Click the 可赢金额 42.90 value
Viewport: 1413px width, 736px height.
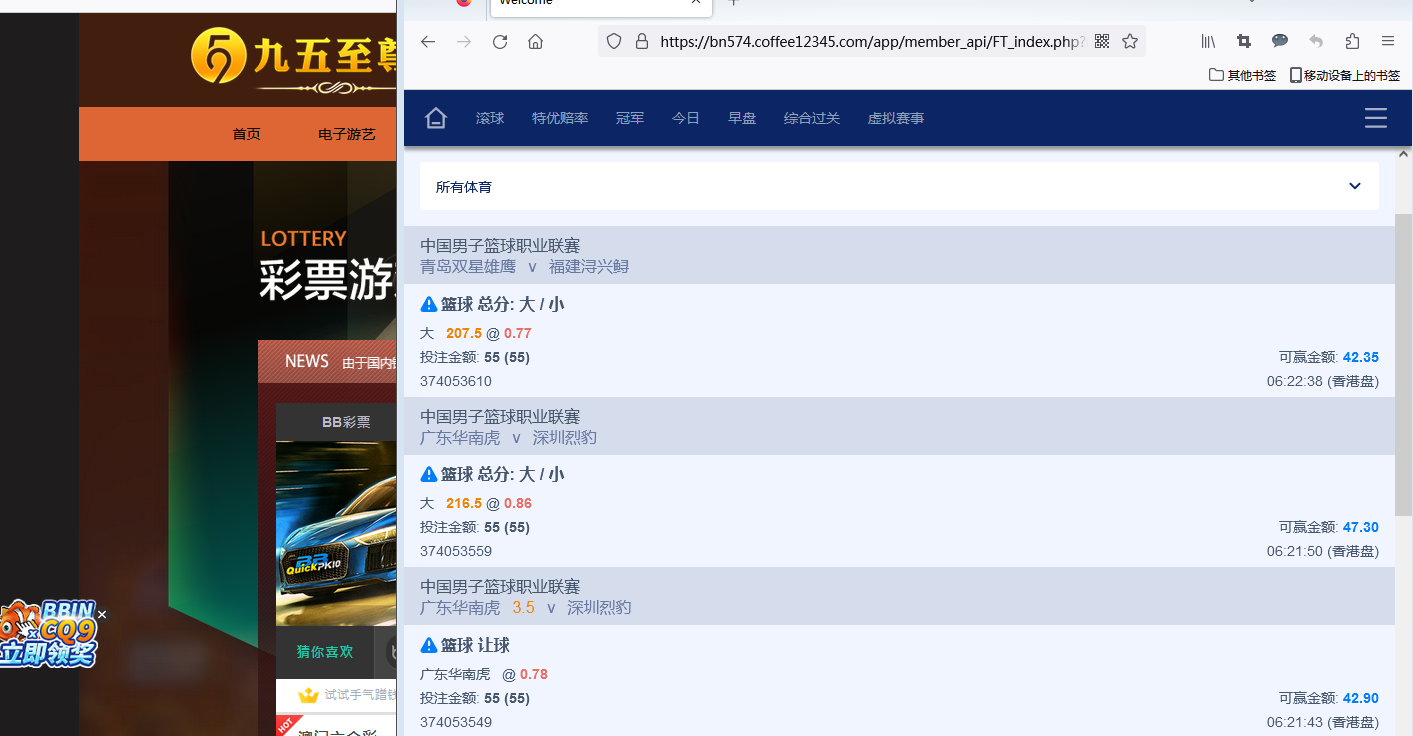pyautogui.click(x=1360, y=698)
